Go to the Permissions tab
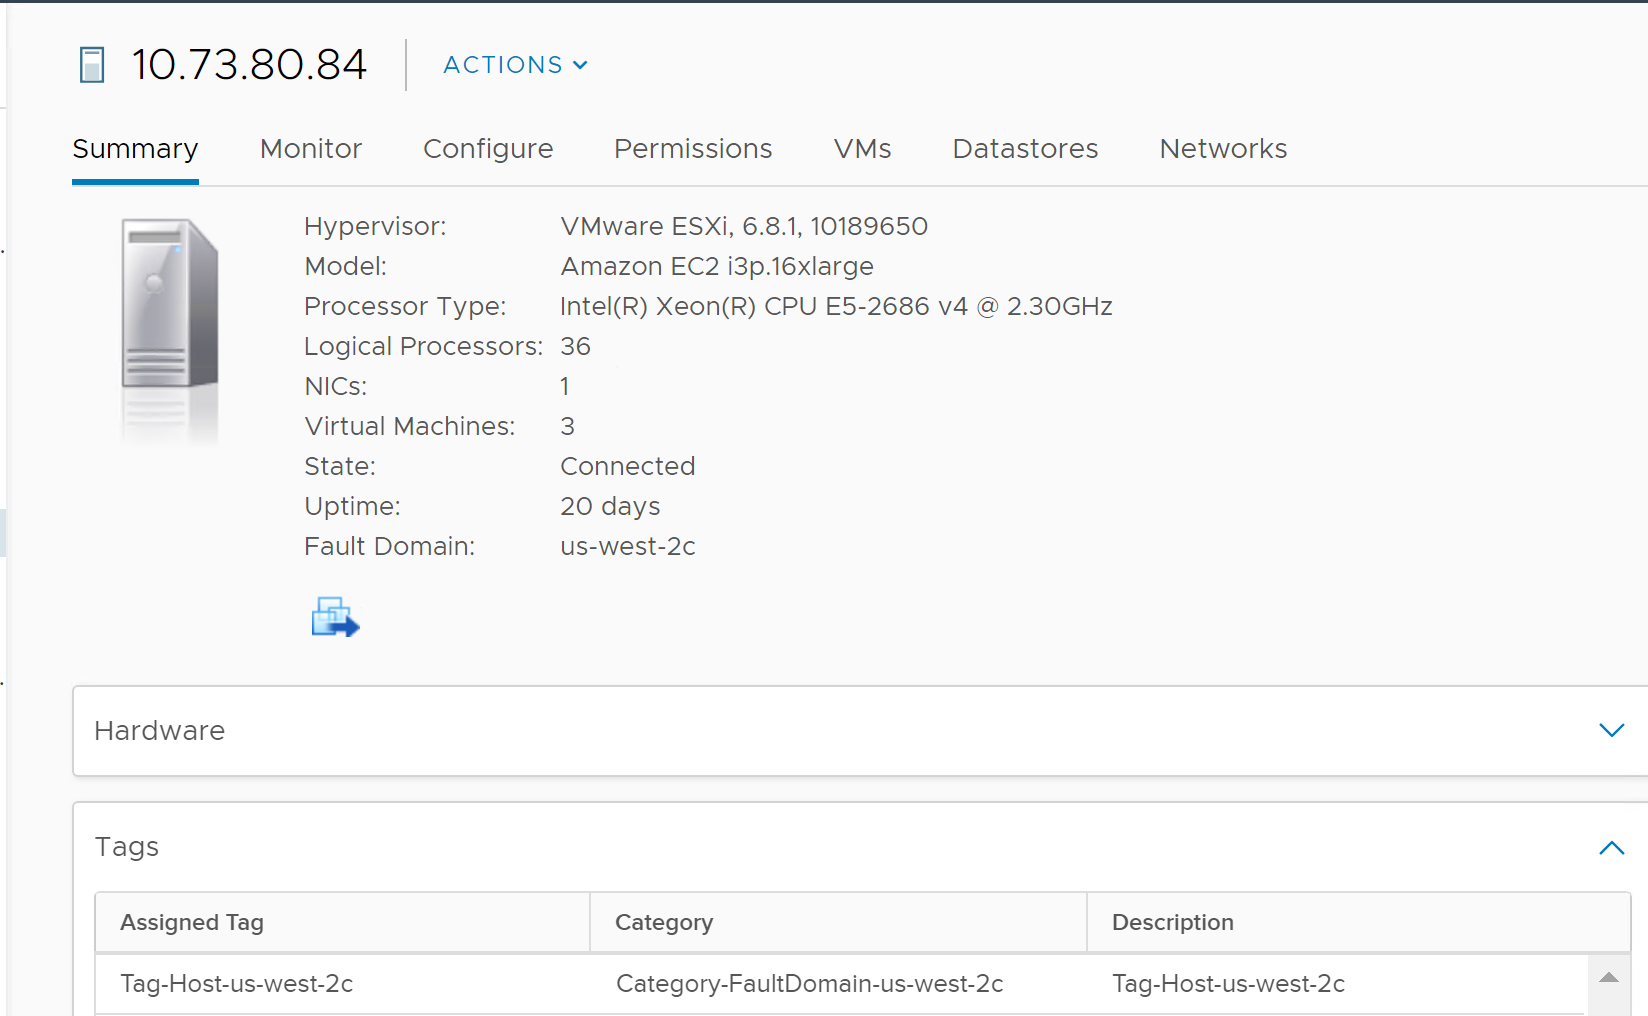The height and width of the screenshot is (1016, 1648). 693,149
